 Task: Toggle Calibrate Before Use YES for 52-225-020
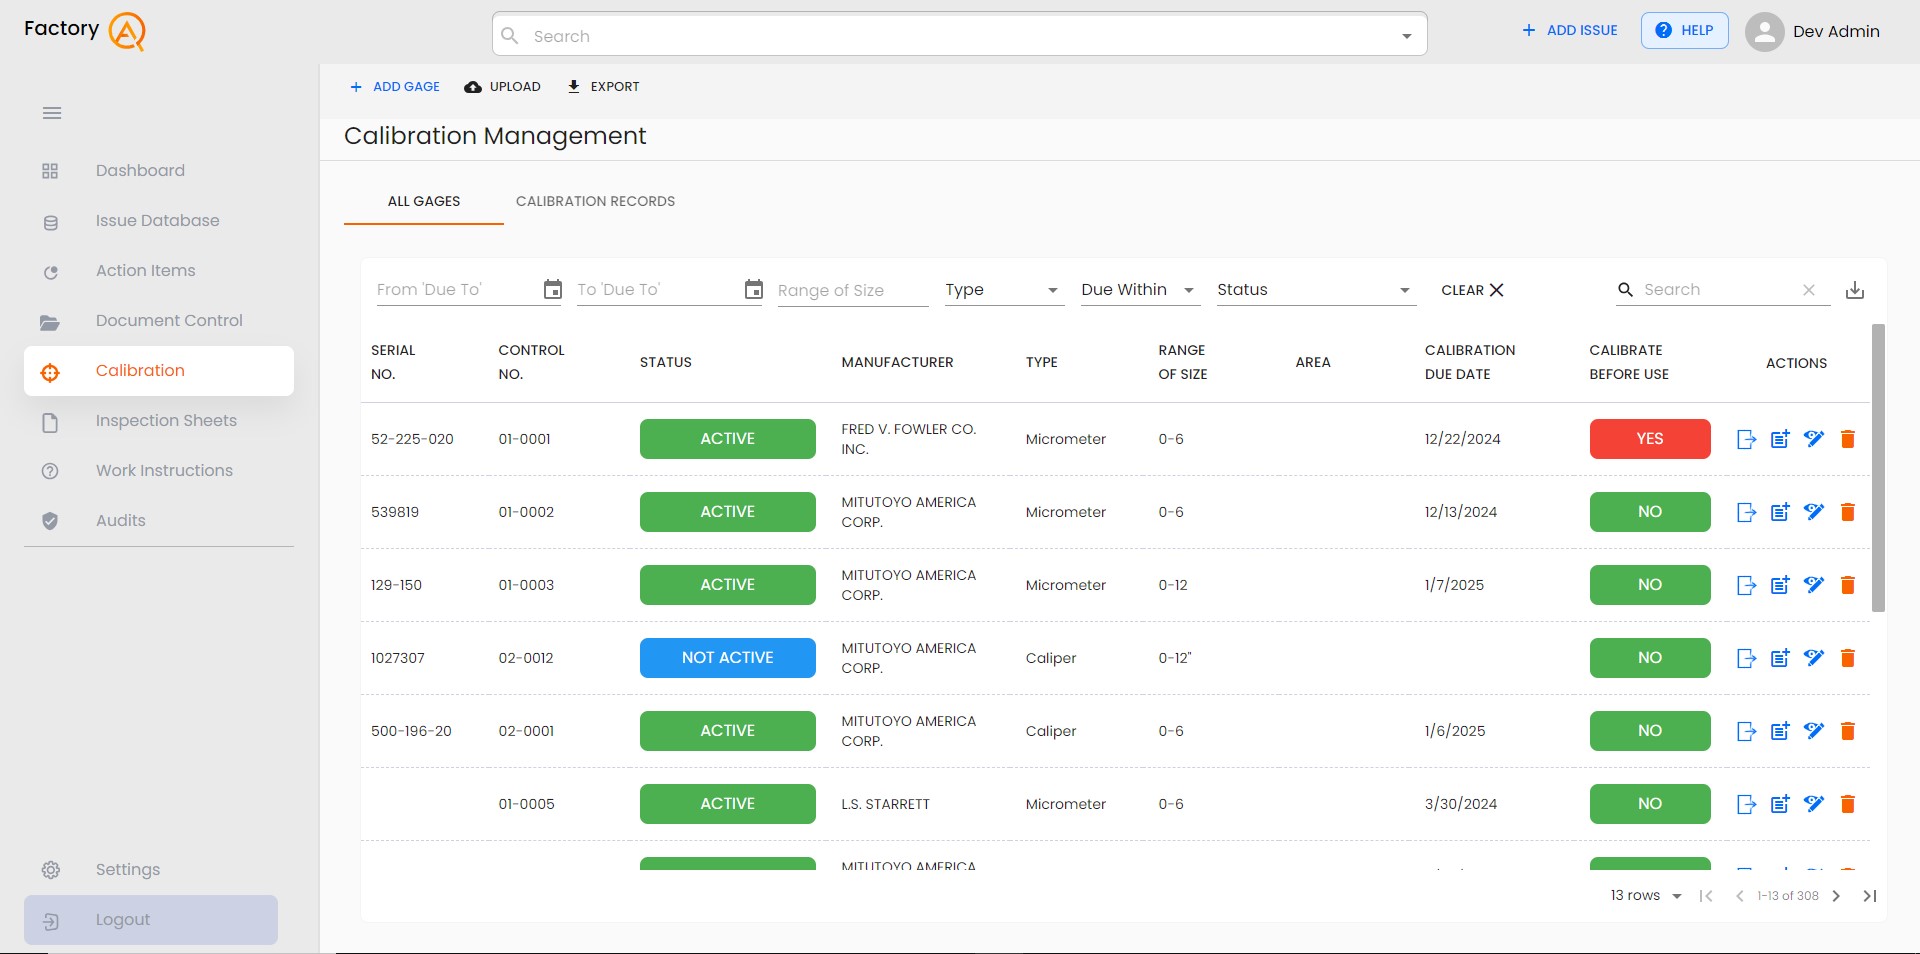click(x=1649, y=439)
